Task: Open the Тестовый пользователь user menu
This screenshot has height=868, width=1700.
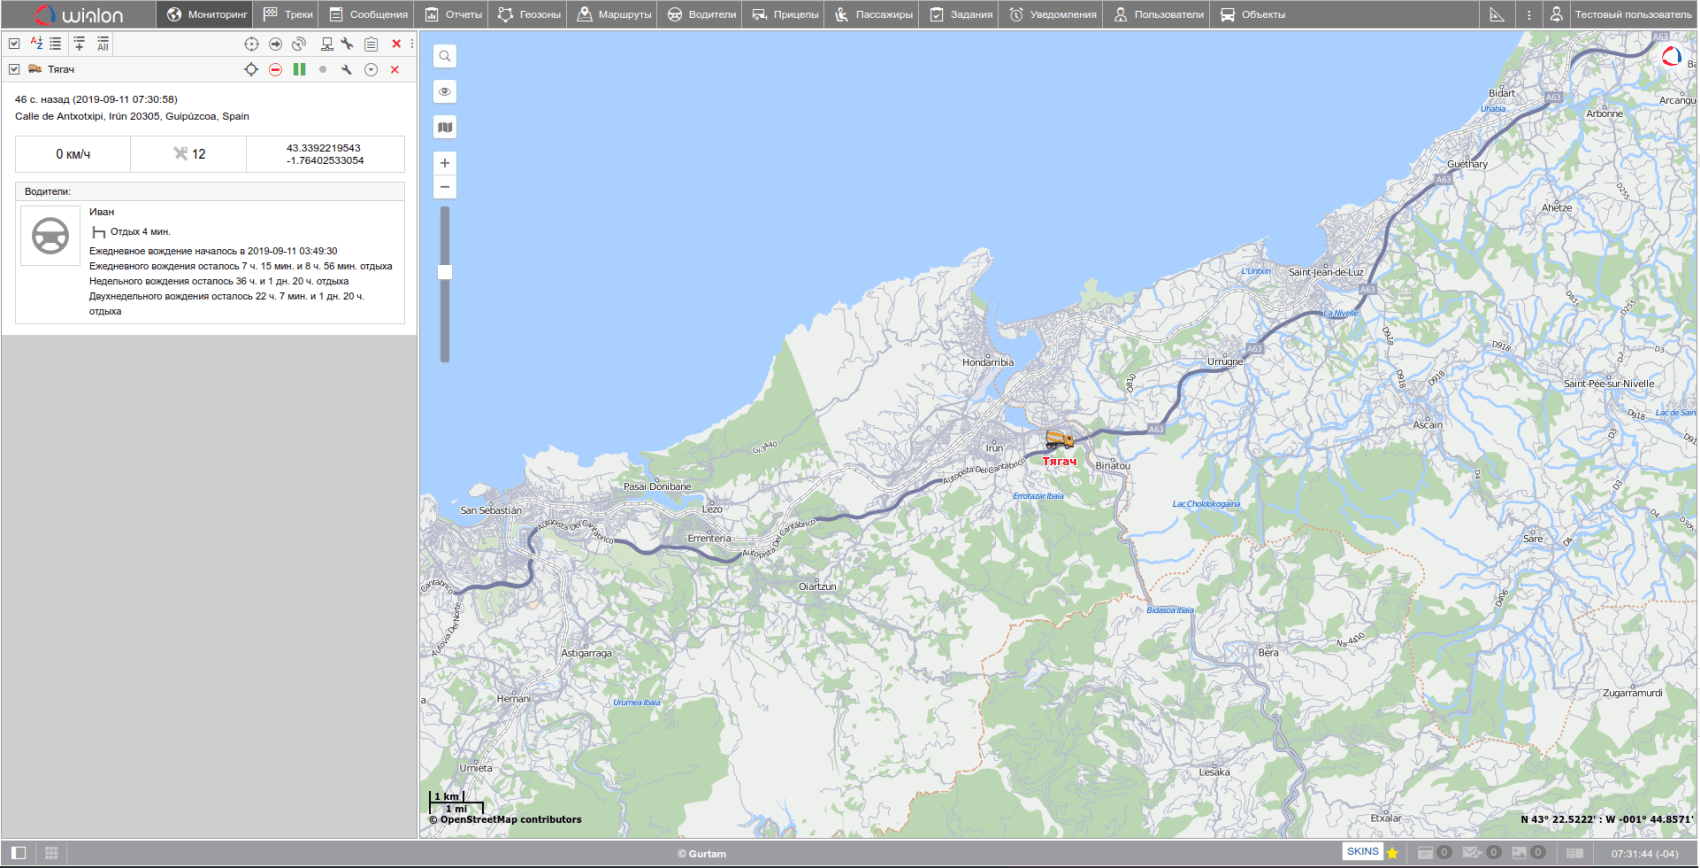Action: point(1622,15)
